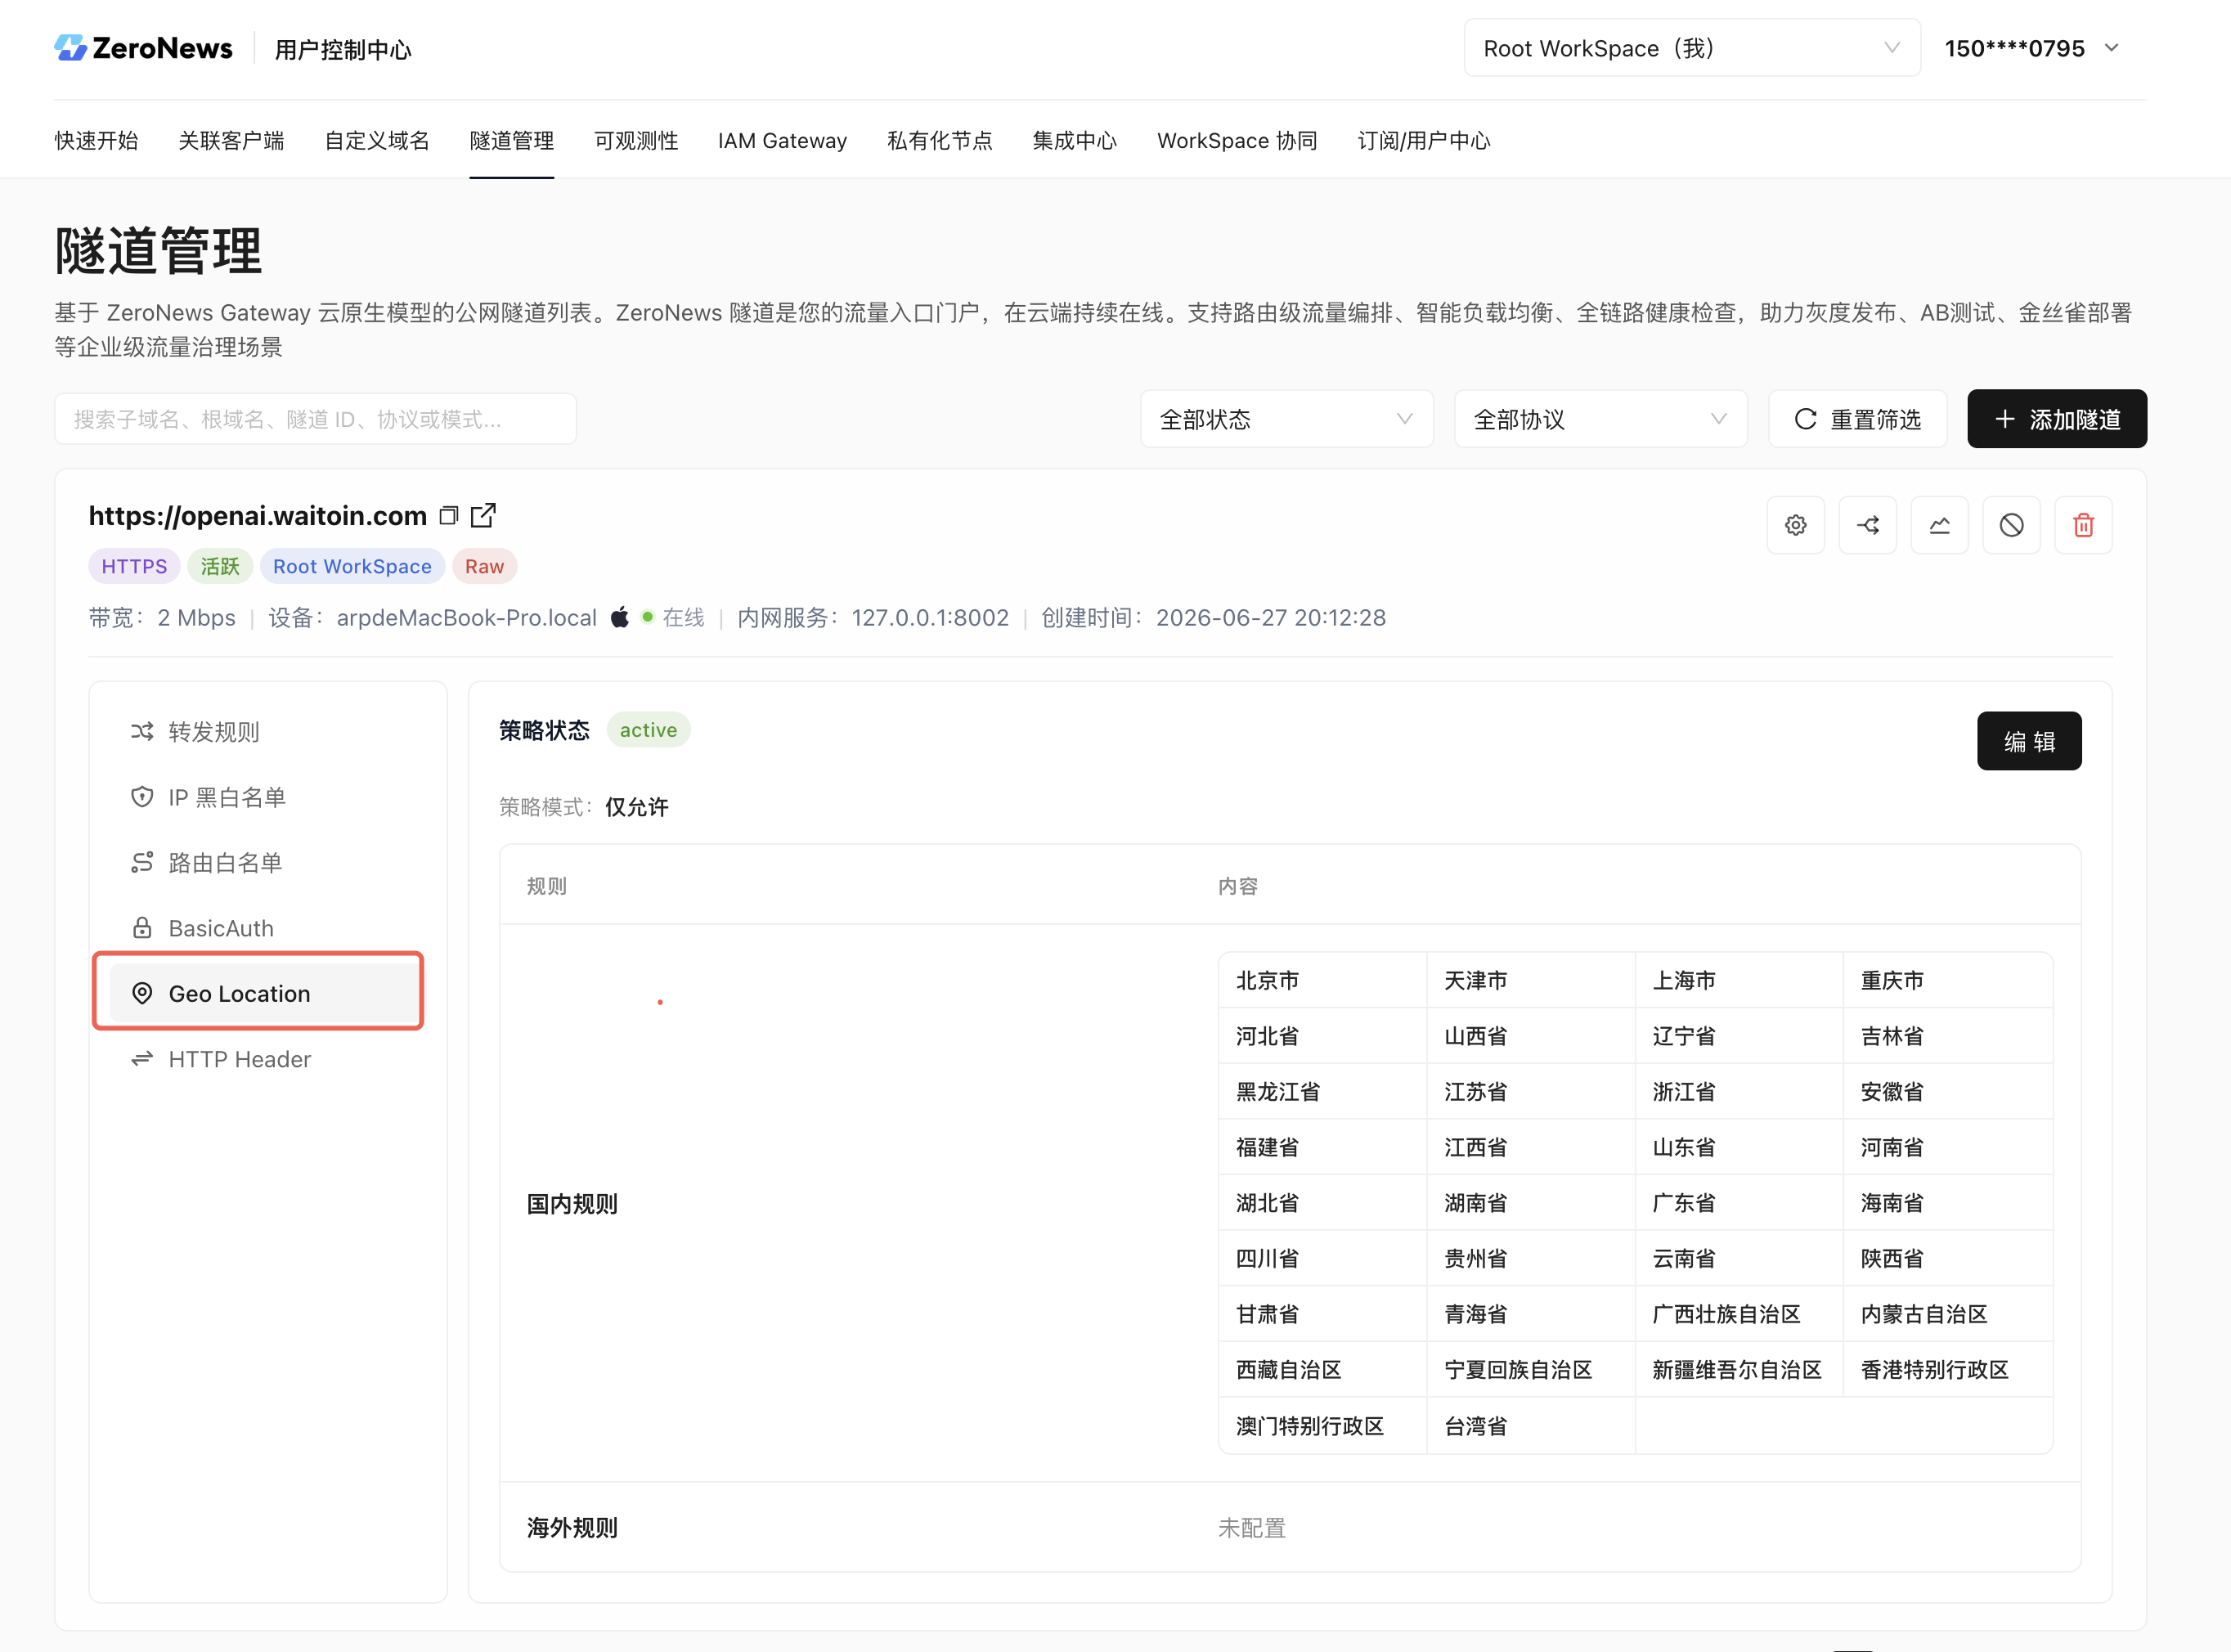Delete the tunnel with the trash icon
The height and width of the screenshot is (1652, 2231).
[2084, 525]
